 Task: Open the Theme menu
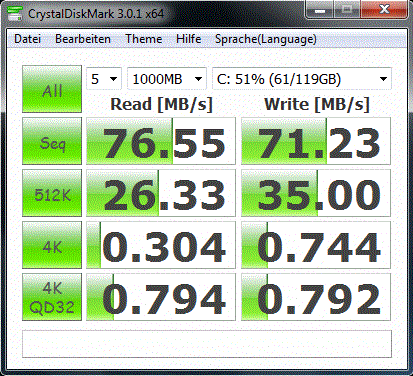144,39
